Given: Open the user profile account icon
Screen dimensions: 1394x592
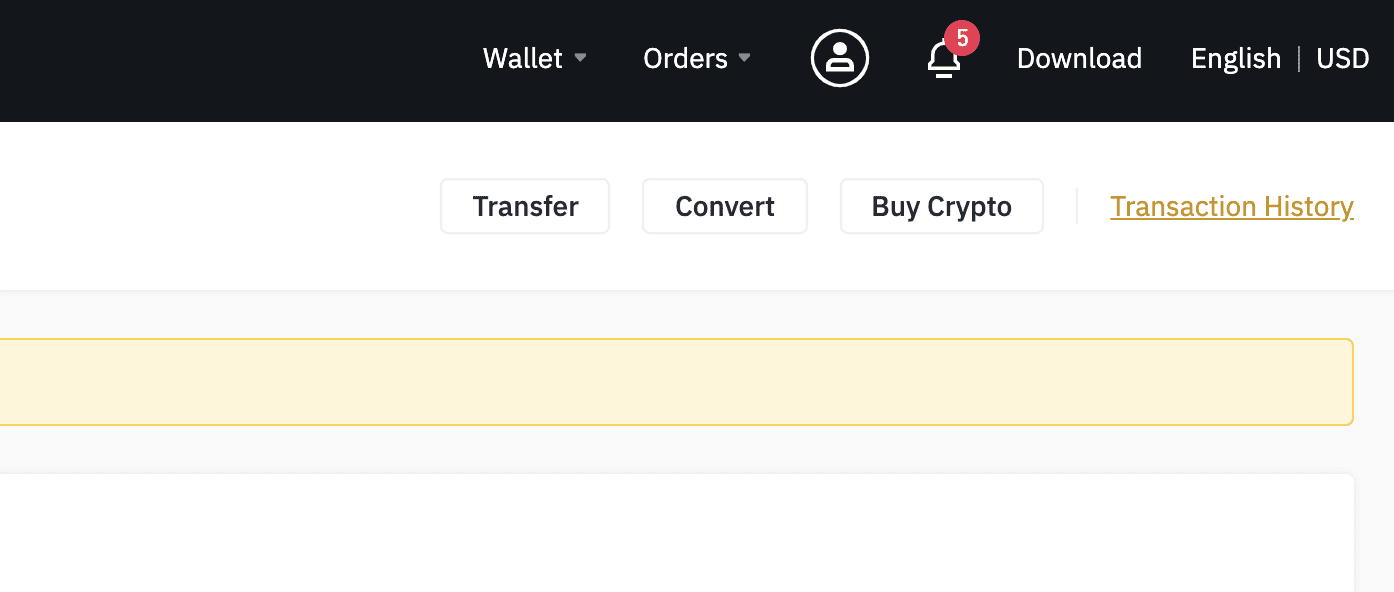Looking at the screenshot, I should (x=839, y=58).
